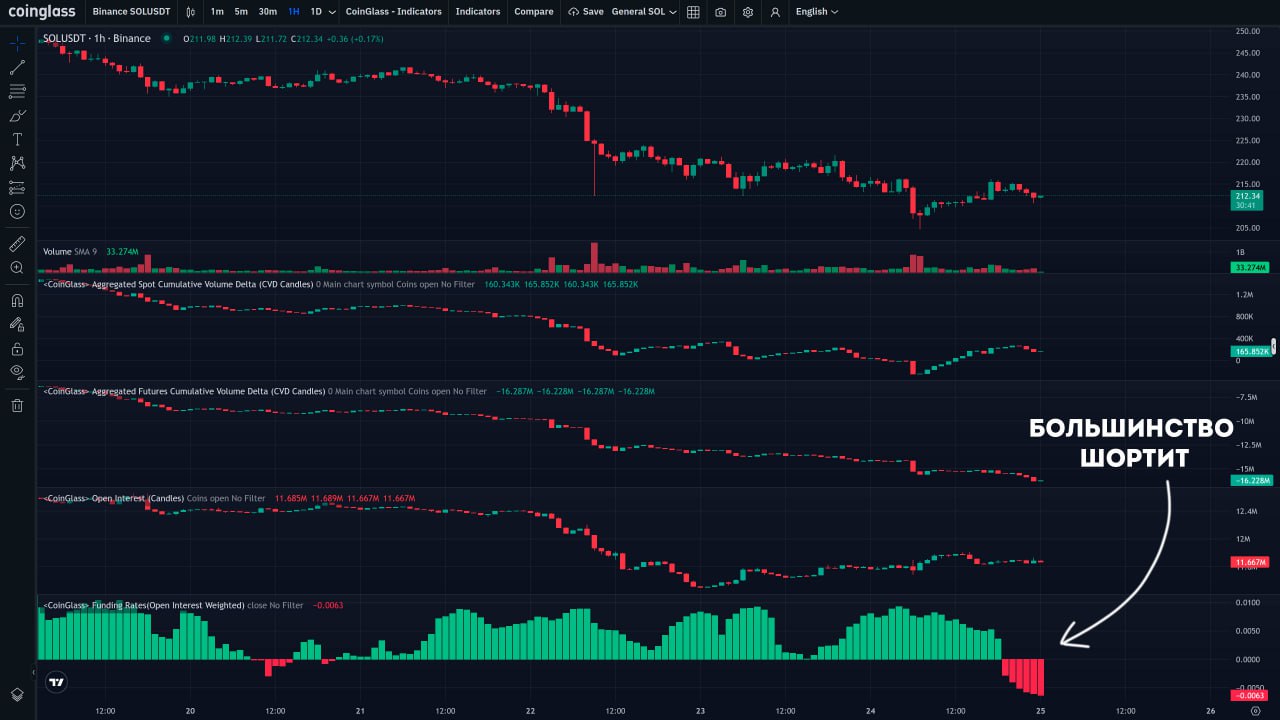Expand the 1D timeframe dropdown
This screenshot has height=720, width=1280.
click(x=322, y=12)
